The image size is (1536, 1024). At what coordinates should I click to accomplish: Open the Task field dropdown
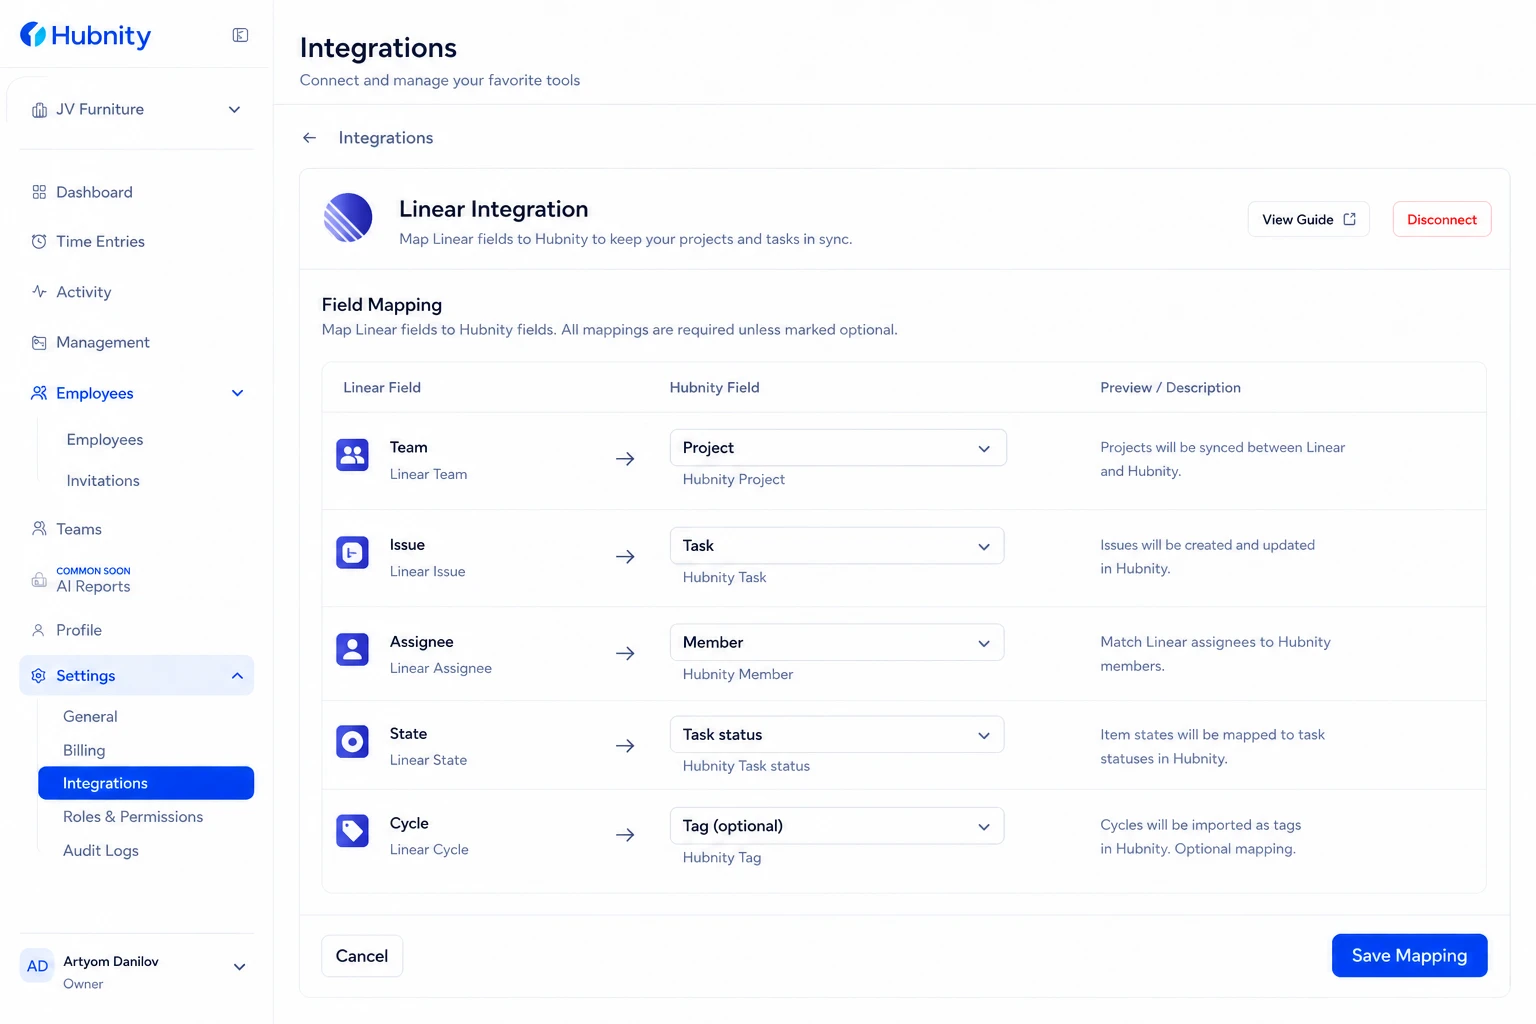(837, 546)
